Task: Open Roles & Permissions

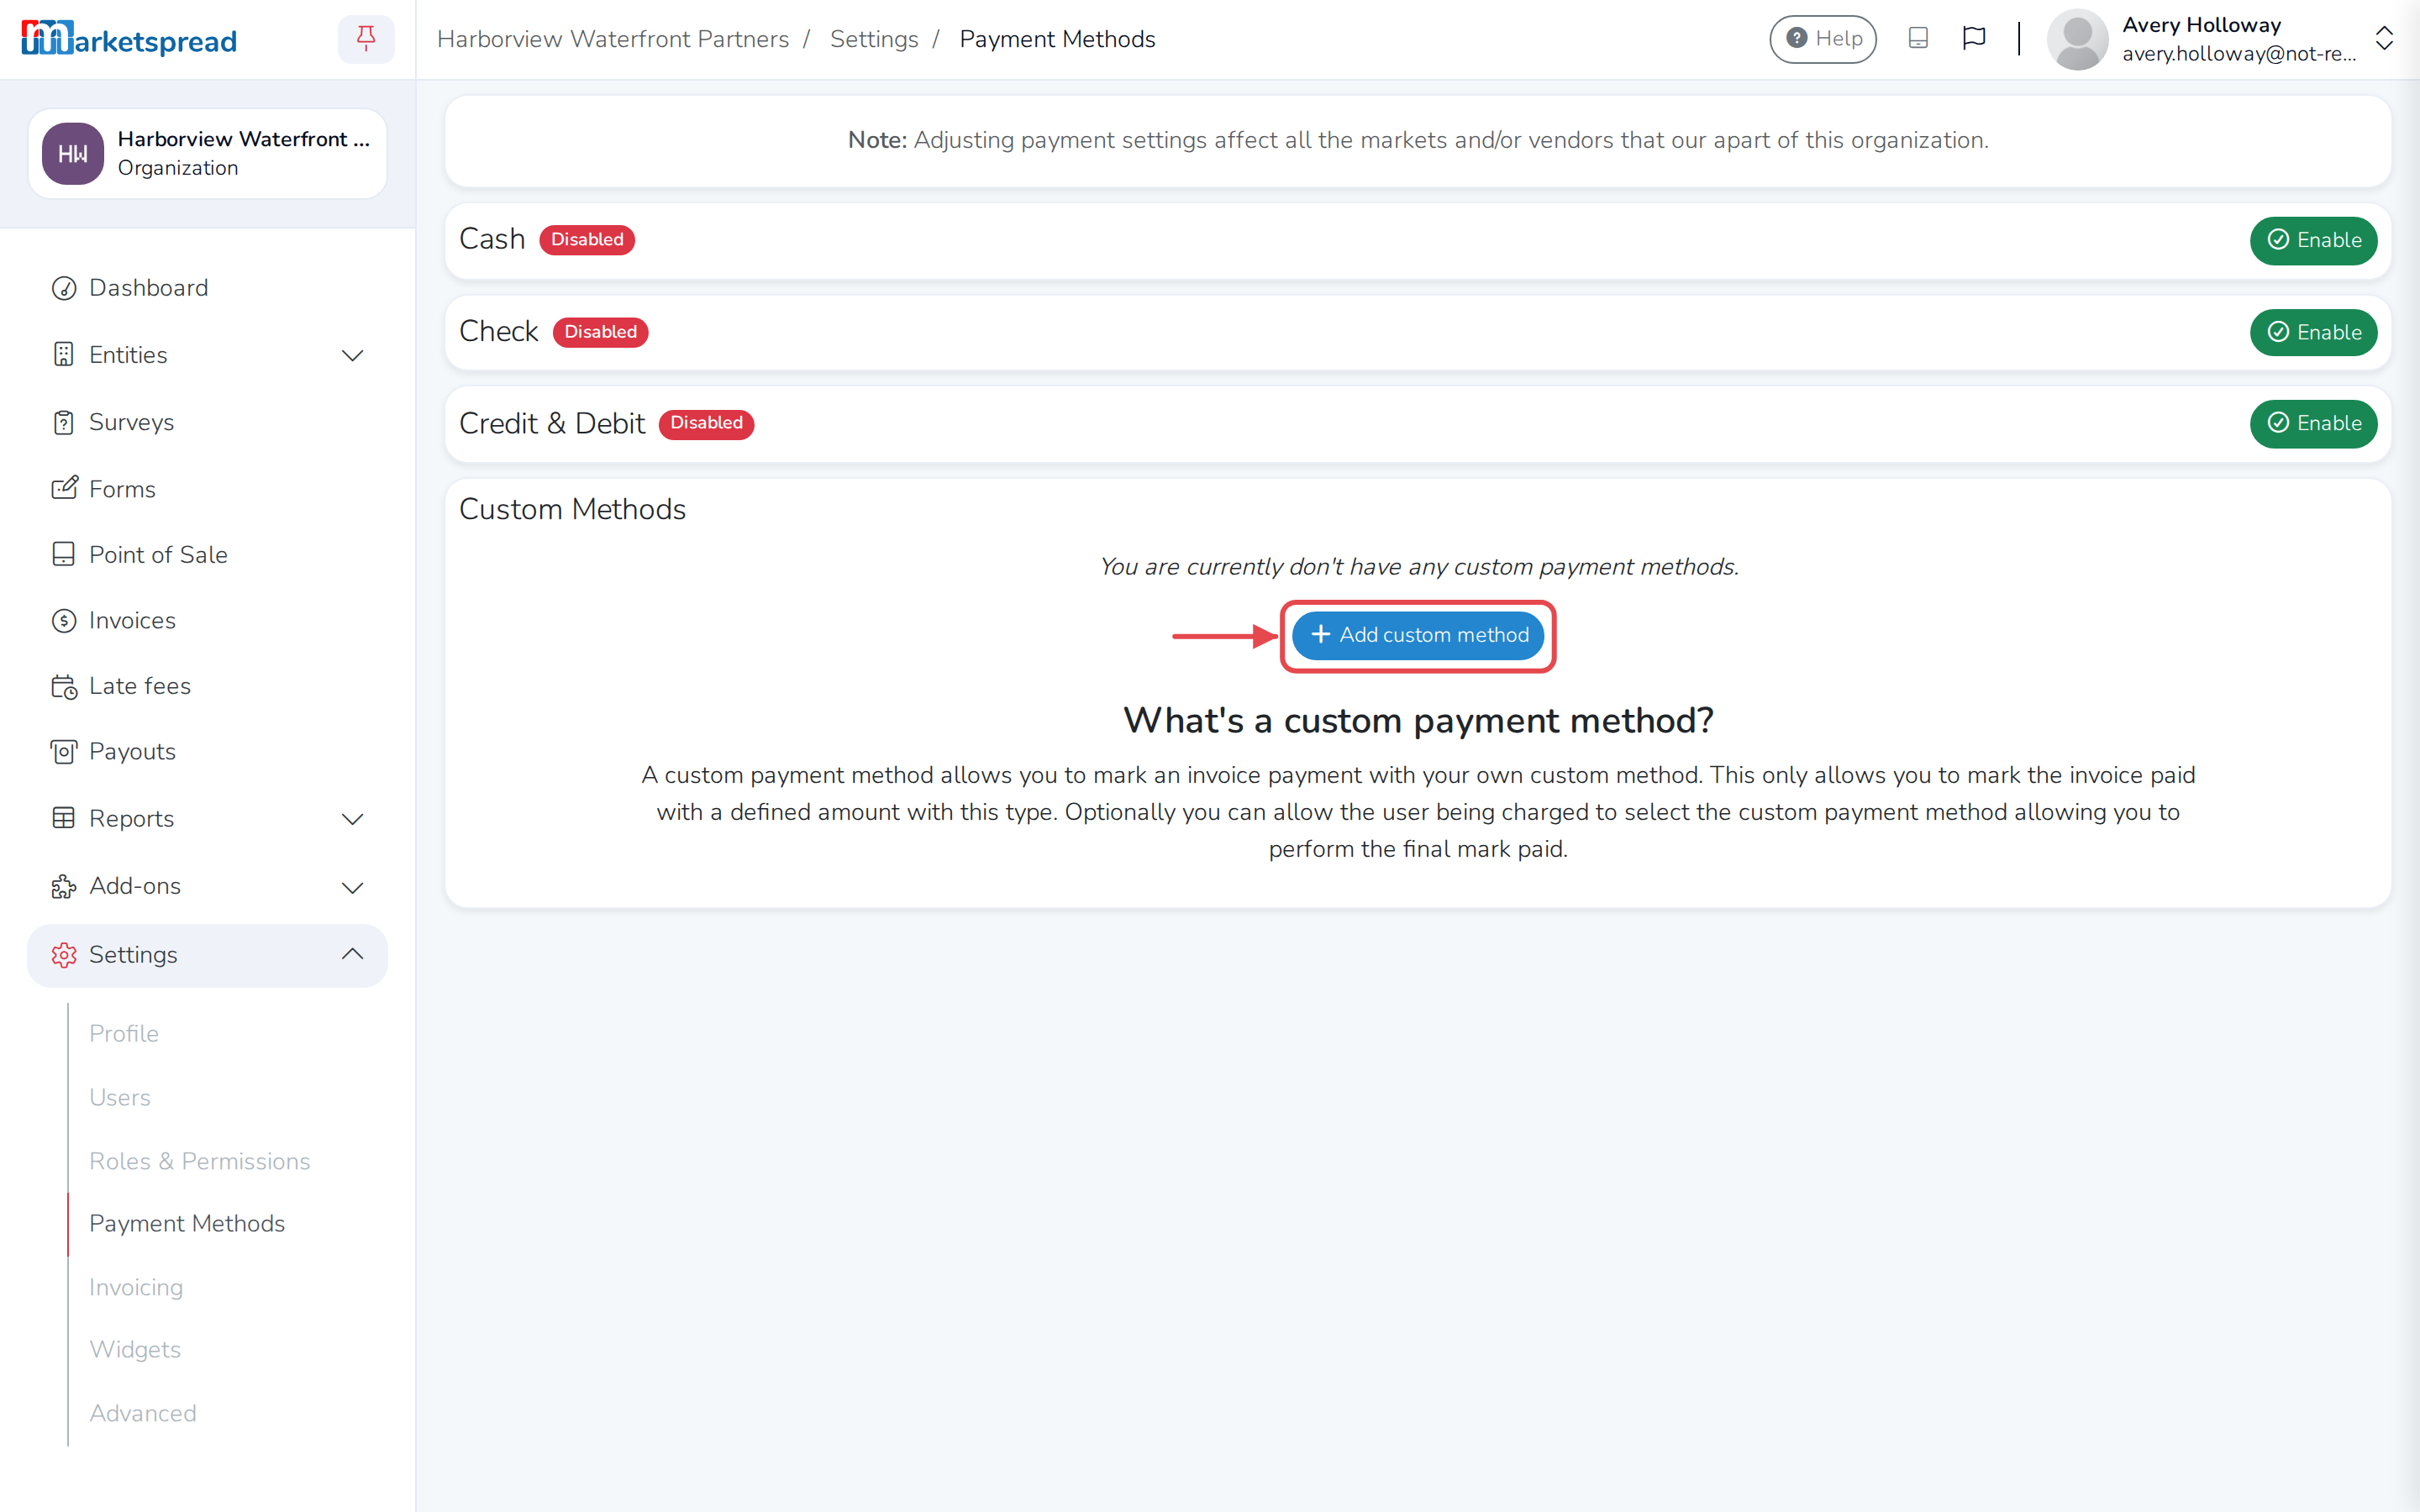Action: [x=199, y=1161]
